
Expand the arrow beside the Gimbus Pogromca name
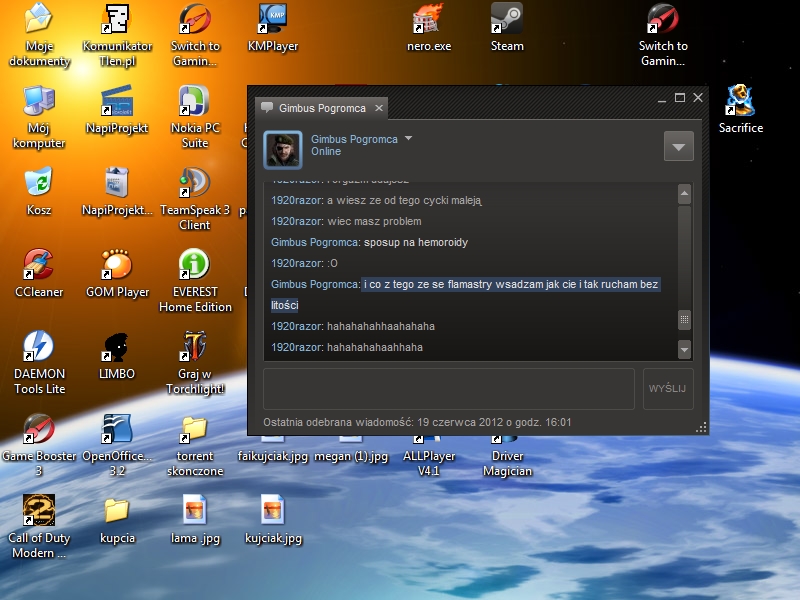coord(408,138)
